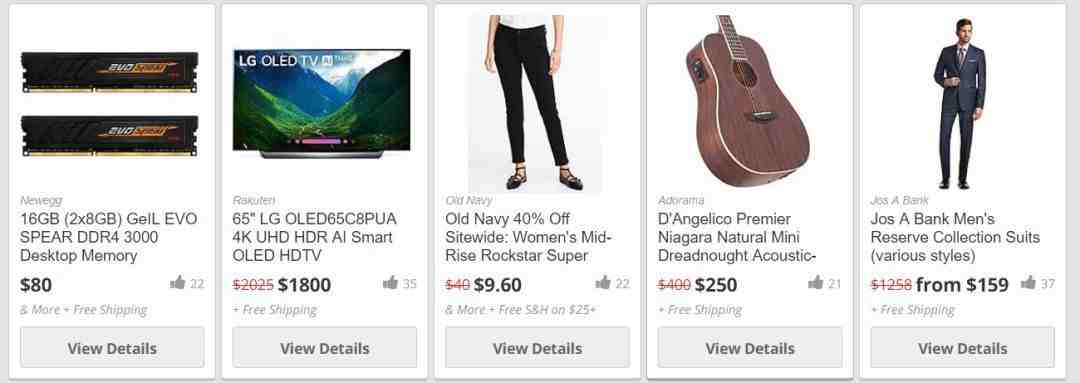
Task: View Details for D'Angelico acoustic guitar
Action: 750,347
